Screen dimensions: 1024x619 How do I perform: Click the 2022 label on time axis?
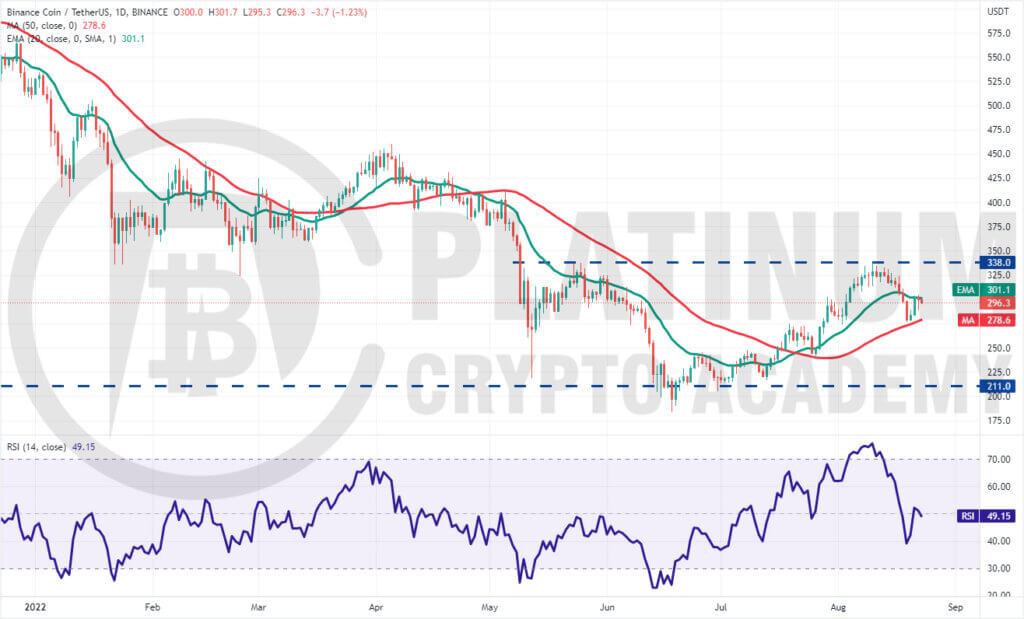tap(35, 607)
